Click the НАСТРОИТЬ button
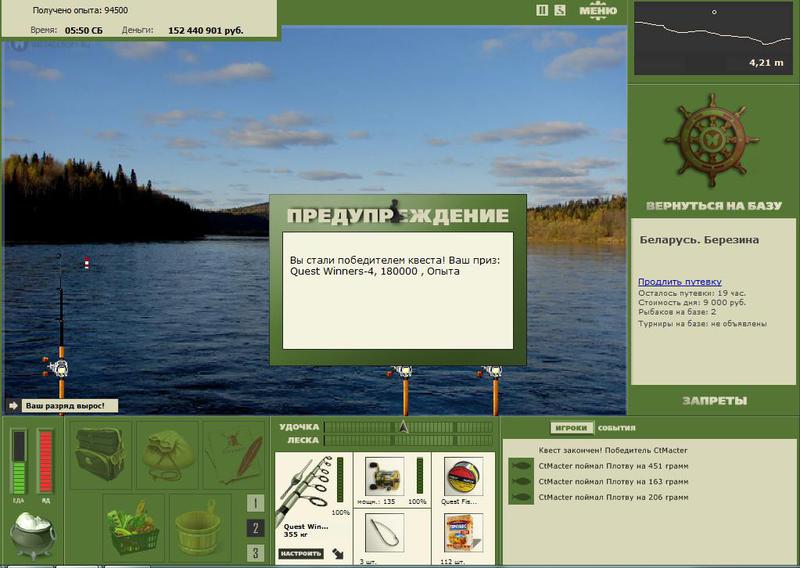 click(301, 553)
